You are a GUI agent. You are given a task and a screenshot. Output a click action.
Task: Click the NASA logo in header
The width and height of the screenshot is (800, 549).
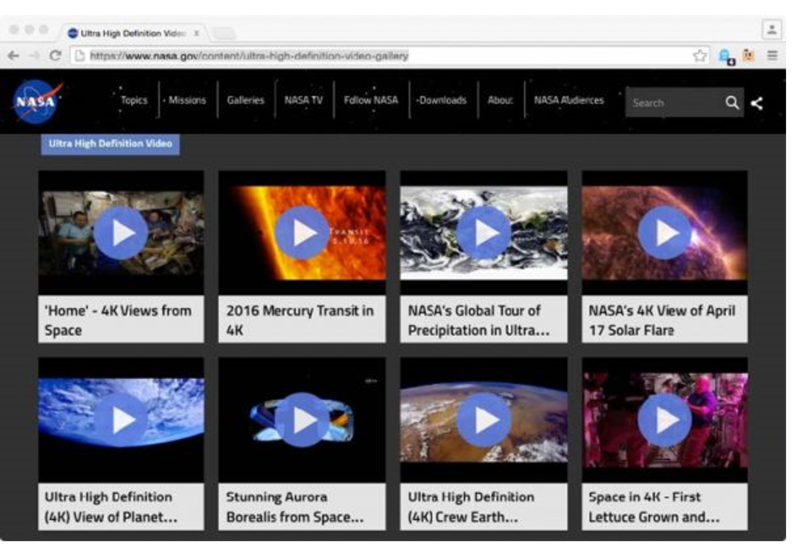tap(37, 101)
